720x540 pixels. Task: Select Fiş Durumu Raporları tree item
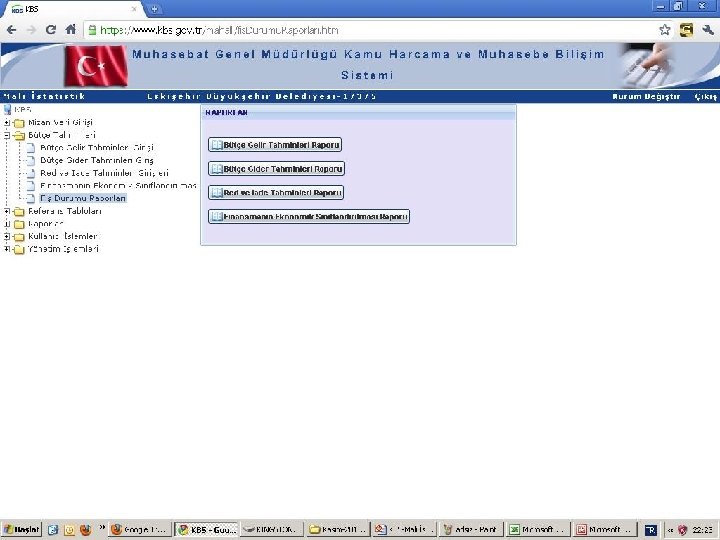(83, 198)
